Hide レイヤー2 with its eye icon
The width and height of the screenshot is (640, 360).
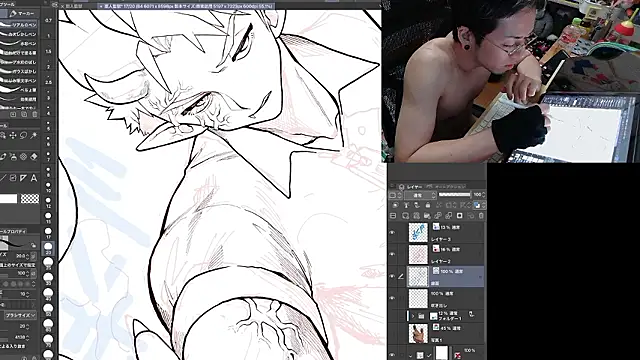pos(392,254)
